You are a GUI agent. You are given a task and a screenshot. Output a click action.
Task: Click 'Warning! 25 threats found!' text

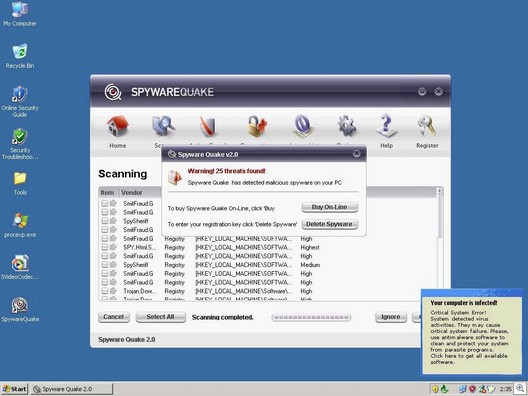(x=226, y=171)
